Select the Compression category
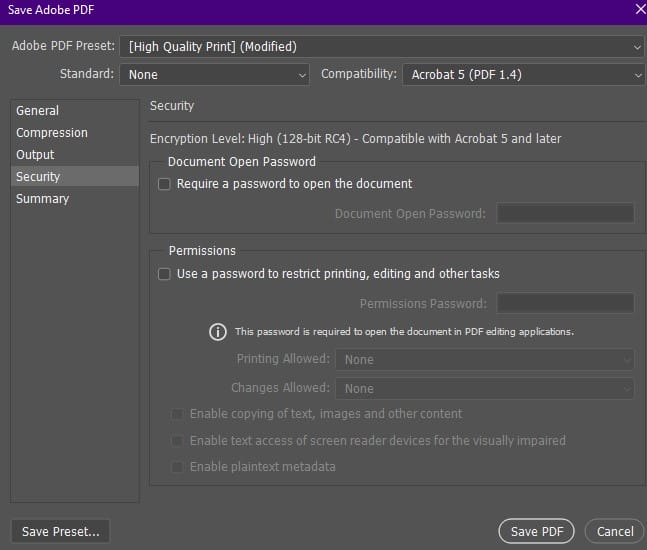 [75, 133]
